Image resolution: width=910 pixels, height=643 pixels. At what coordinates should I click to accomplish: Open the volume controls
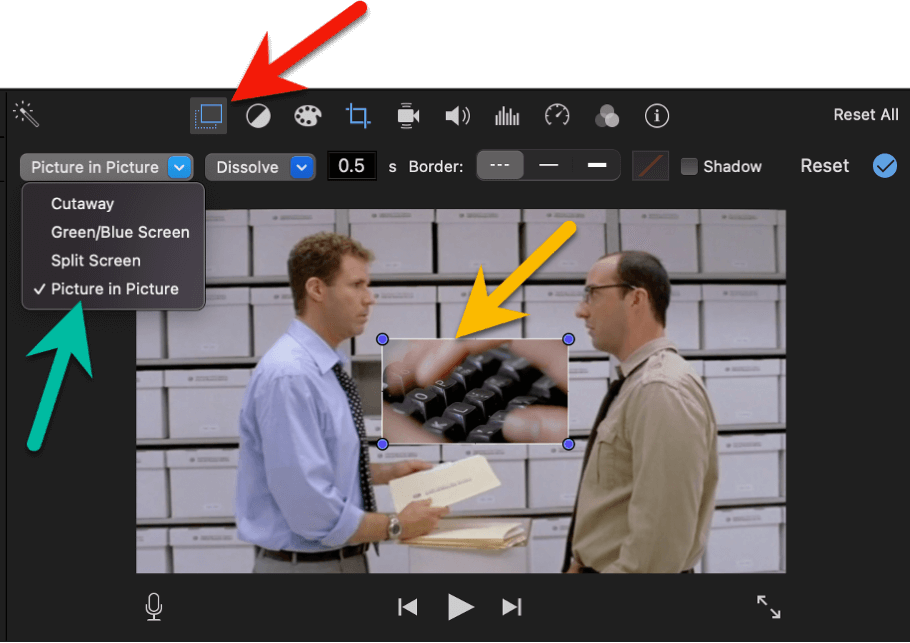[x=457, y=116]
